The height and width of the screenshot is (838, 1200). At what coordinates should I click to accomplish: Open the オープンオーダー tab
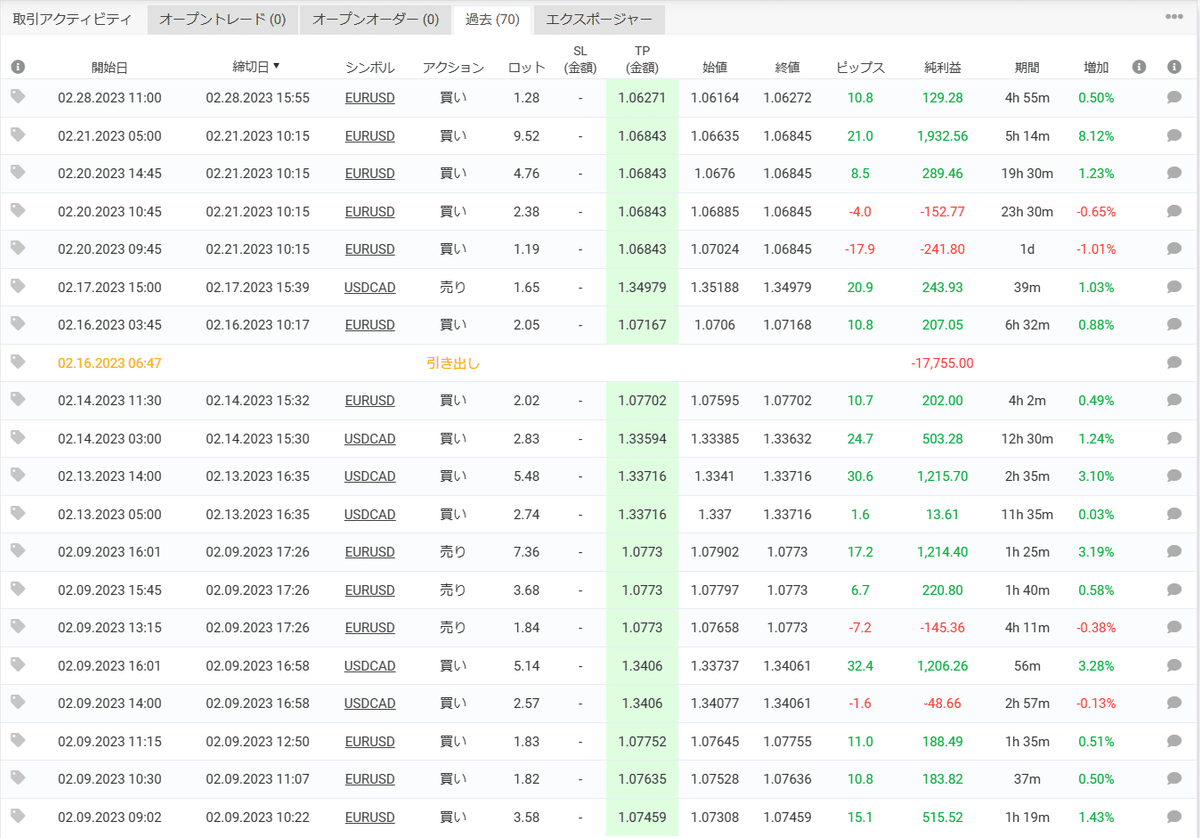tap(376, 19)
